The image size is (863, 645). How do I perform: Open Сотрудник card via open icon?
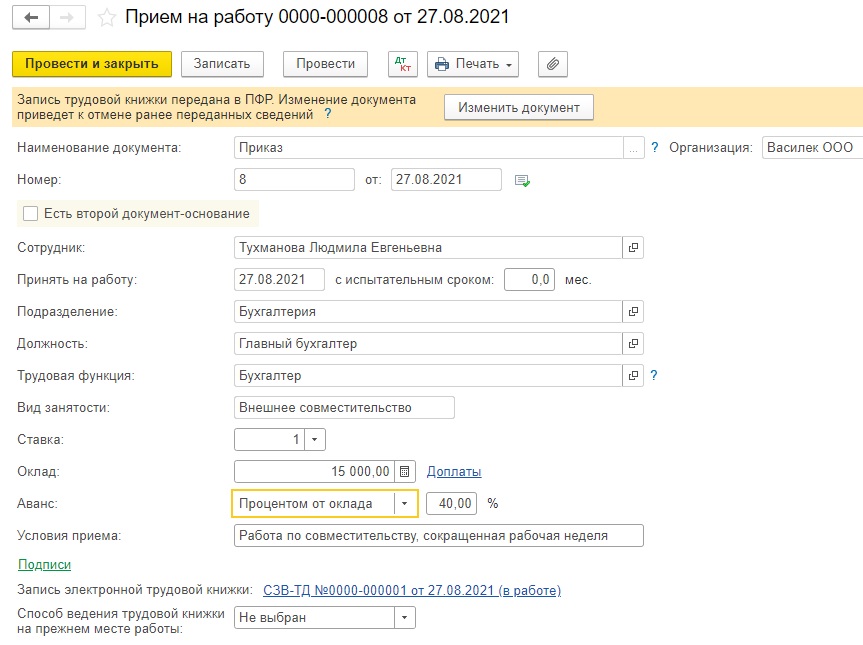(633, 248)
